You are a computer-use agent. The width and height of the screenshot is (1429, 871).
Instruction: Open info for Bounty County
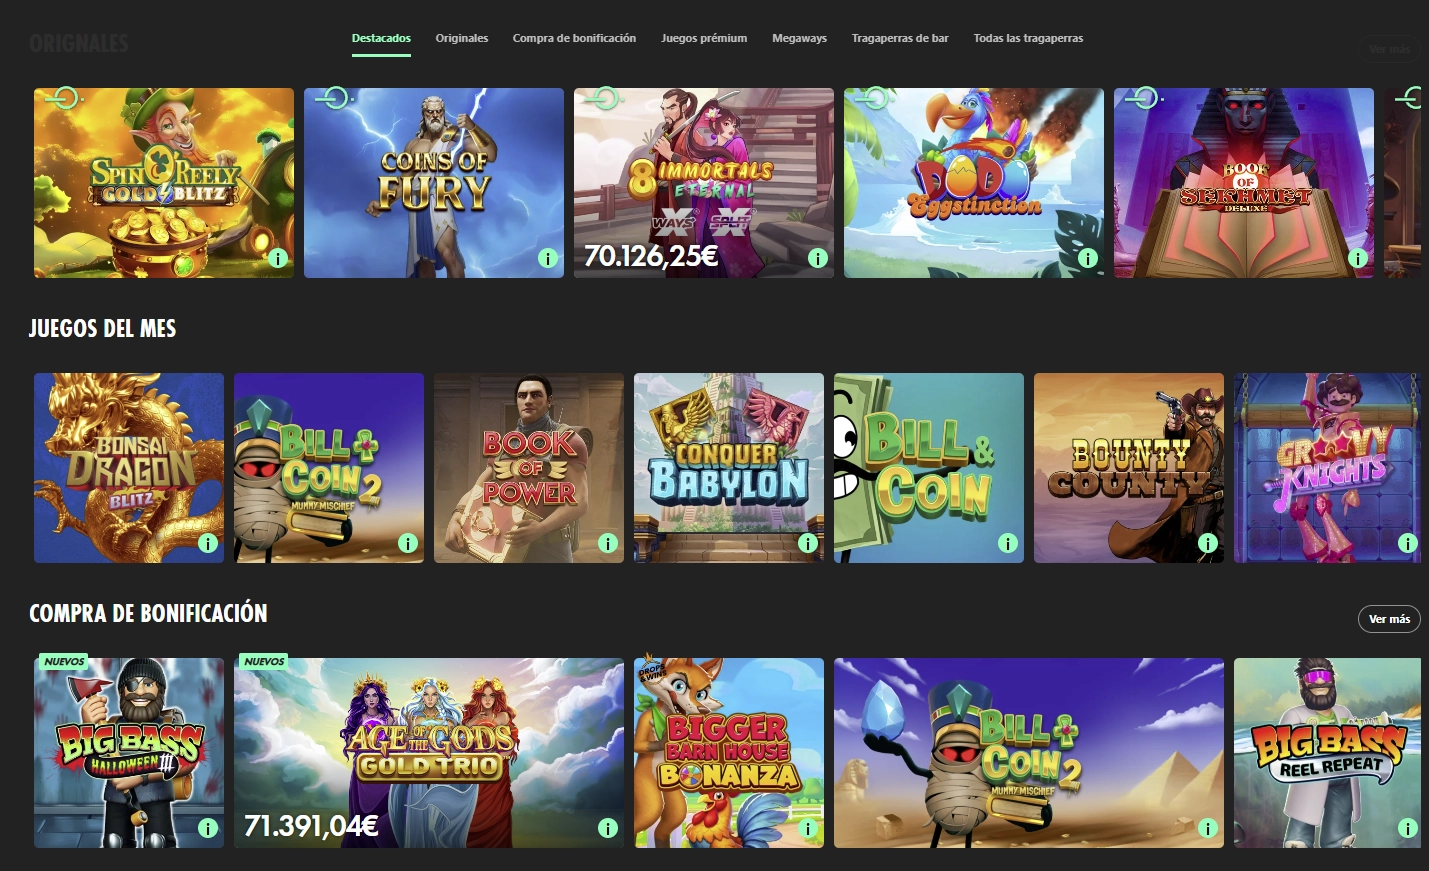[1207, 545]
